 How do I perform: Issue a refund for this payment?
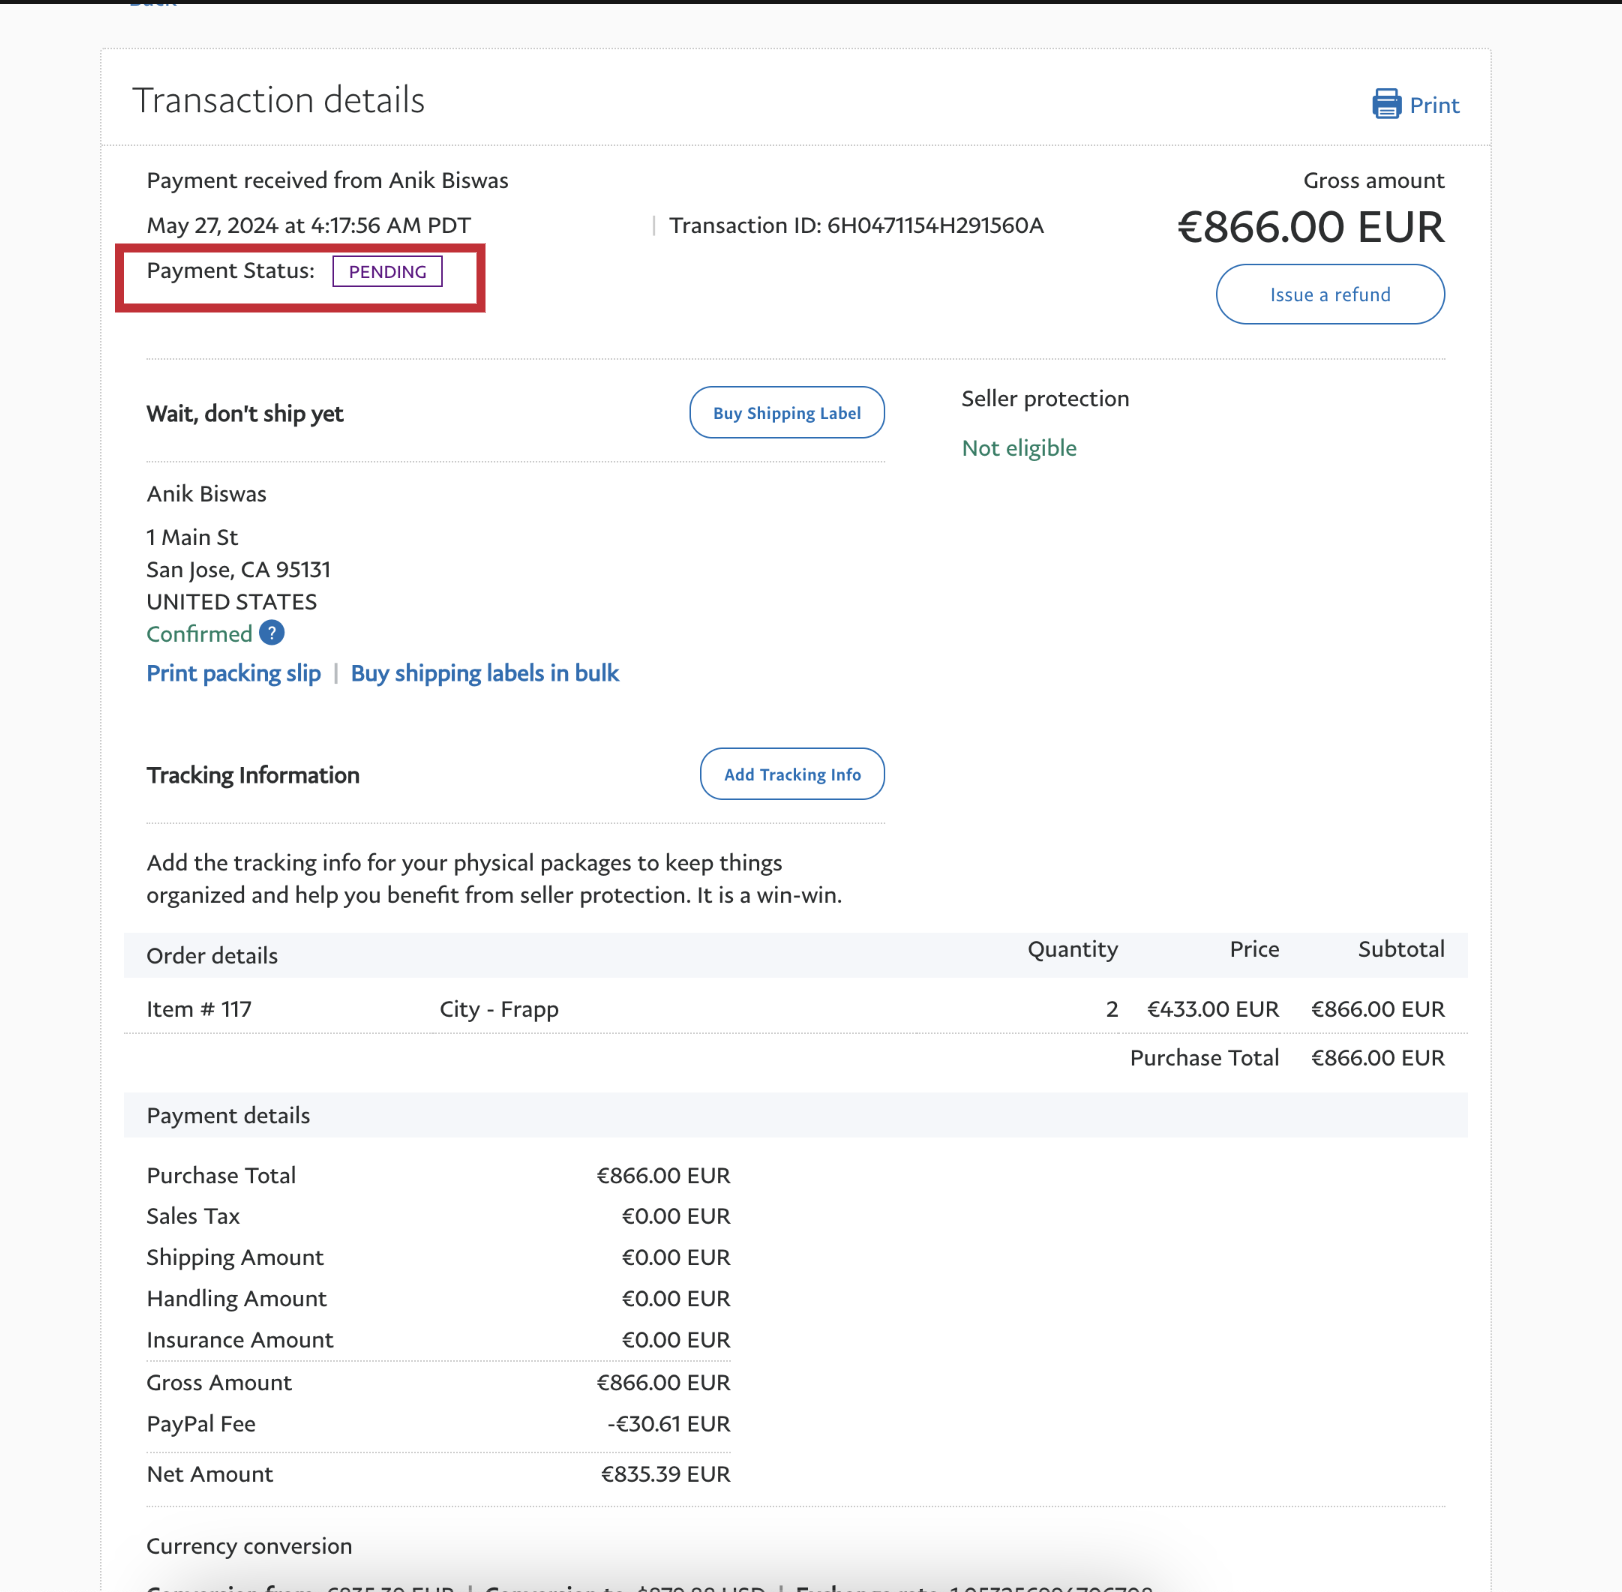pos(1329,294)
